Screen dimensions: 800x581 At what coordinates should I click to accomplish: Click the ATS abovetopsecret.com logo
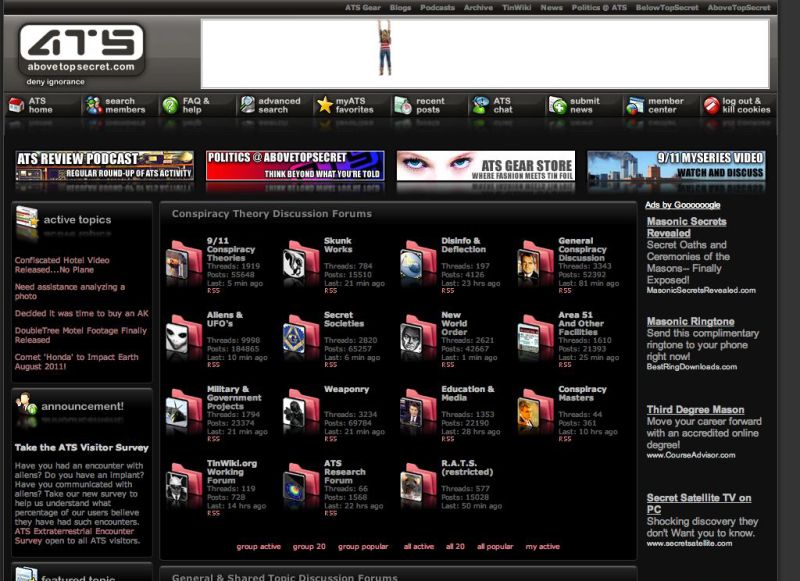pos(81,50)
